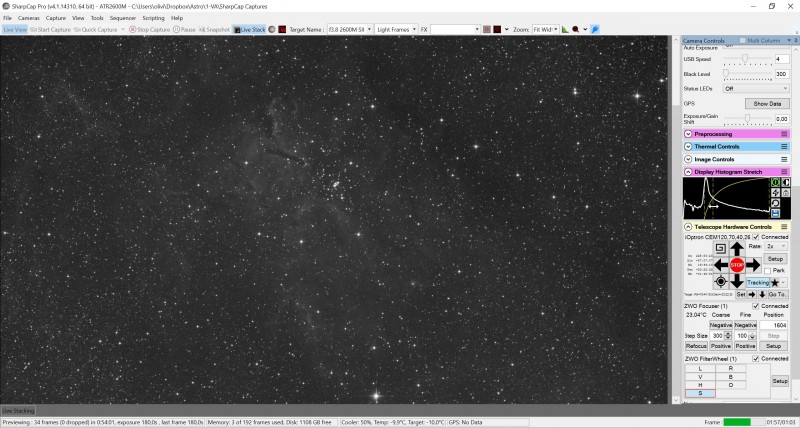This screenshot has height=428, width=800.
Task: Click the focuser Refocus button
Action: pyautogui.click(x=696, y=346)
